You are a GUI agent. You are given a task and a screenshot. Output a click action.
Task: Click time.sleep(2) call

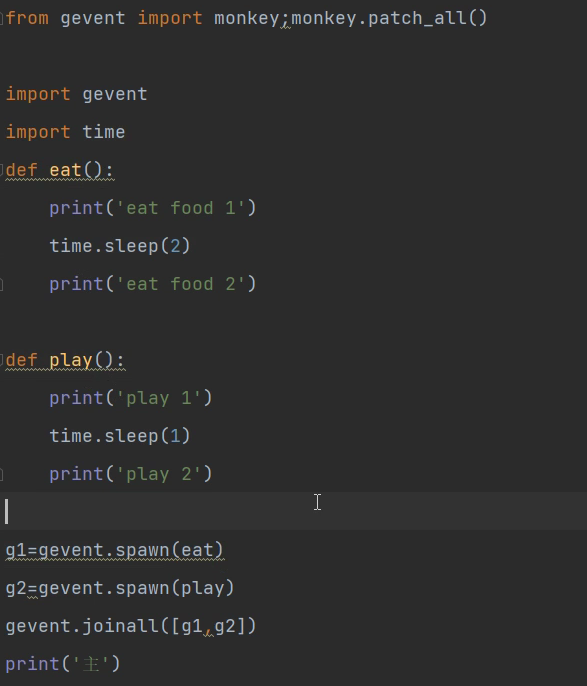119,246
